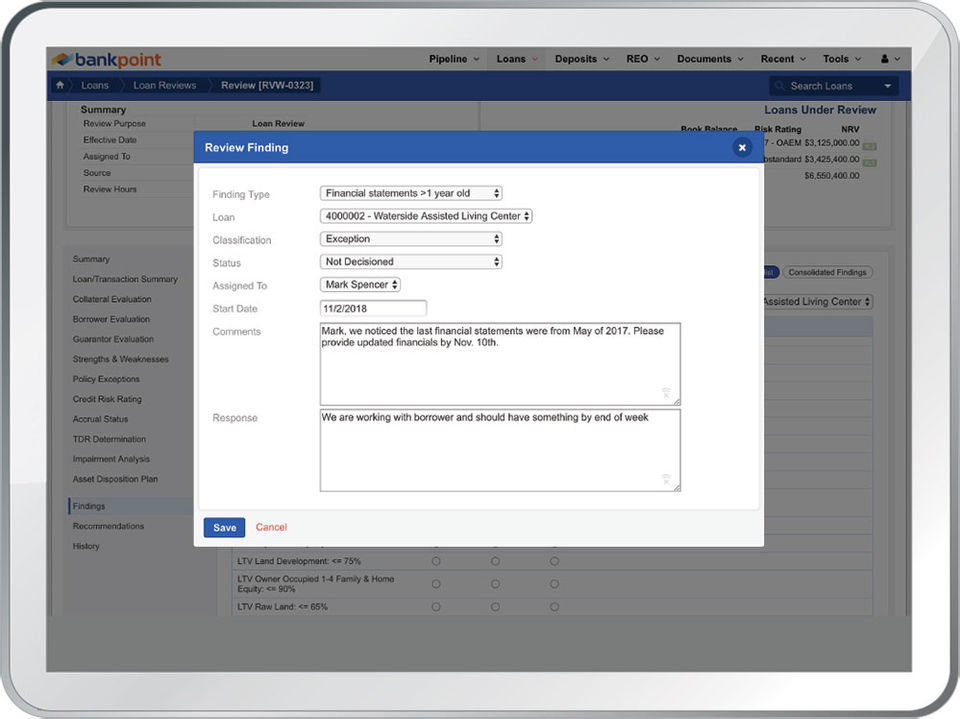Select third radio for LTV Raw Land
The height and width of the screenshot is (719, 960).
[x=554, y=607]
